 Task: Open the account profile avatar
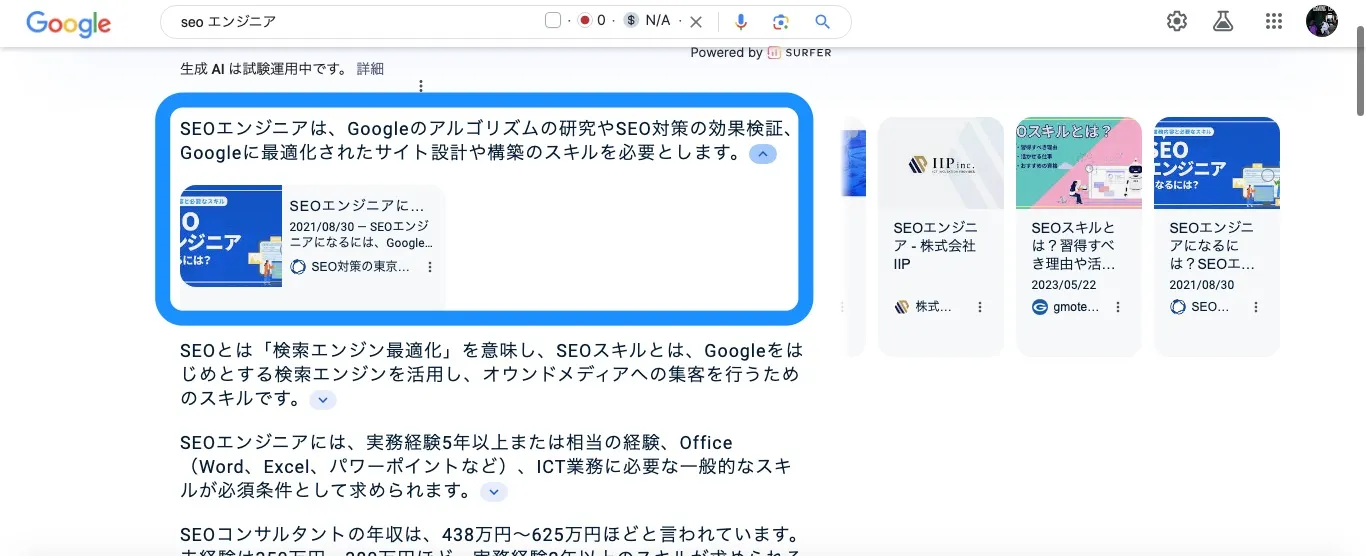(x=1322, y=21)
